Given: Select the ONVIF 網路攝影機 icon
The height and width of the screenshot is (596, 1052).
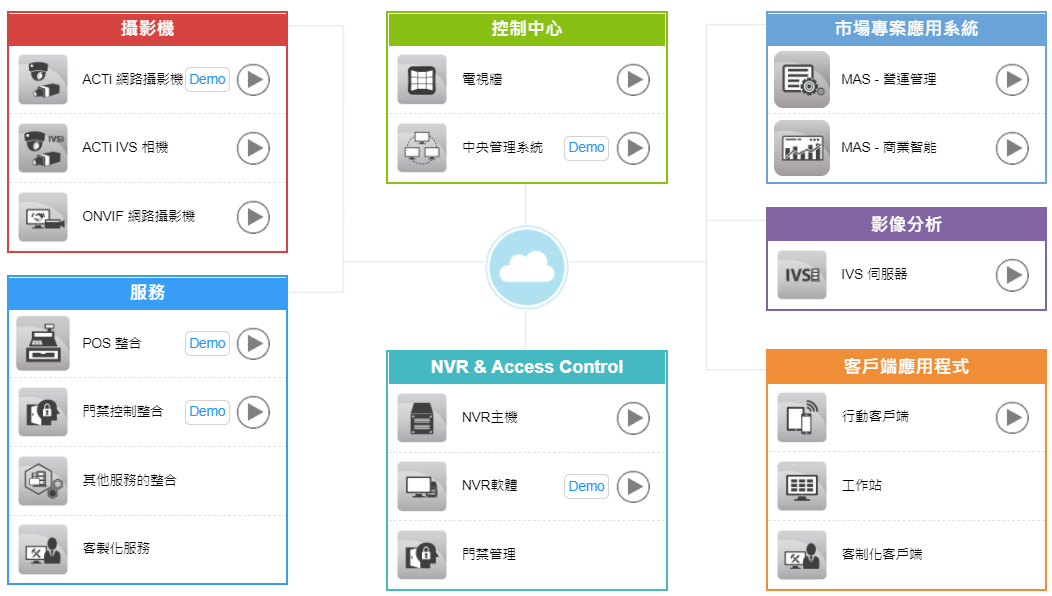Looking at the screenshot, I should point(41,217).
